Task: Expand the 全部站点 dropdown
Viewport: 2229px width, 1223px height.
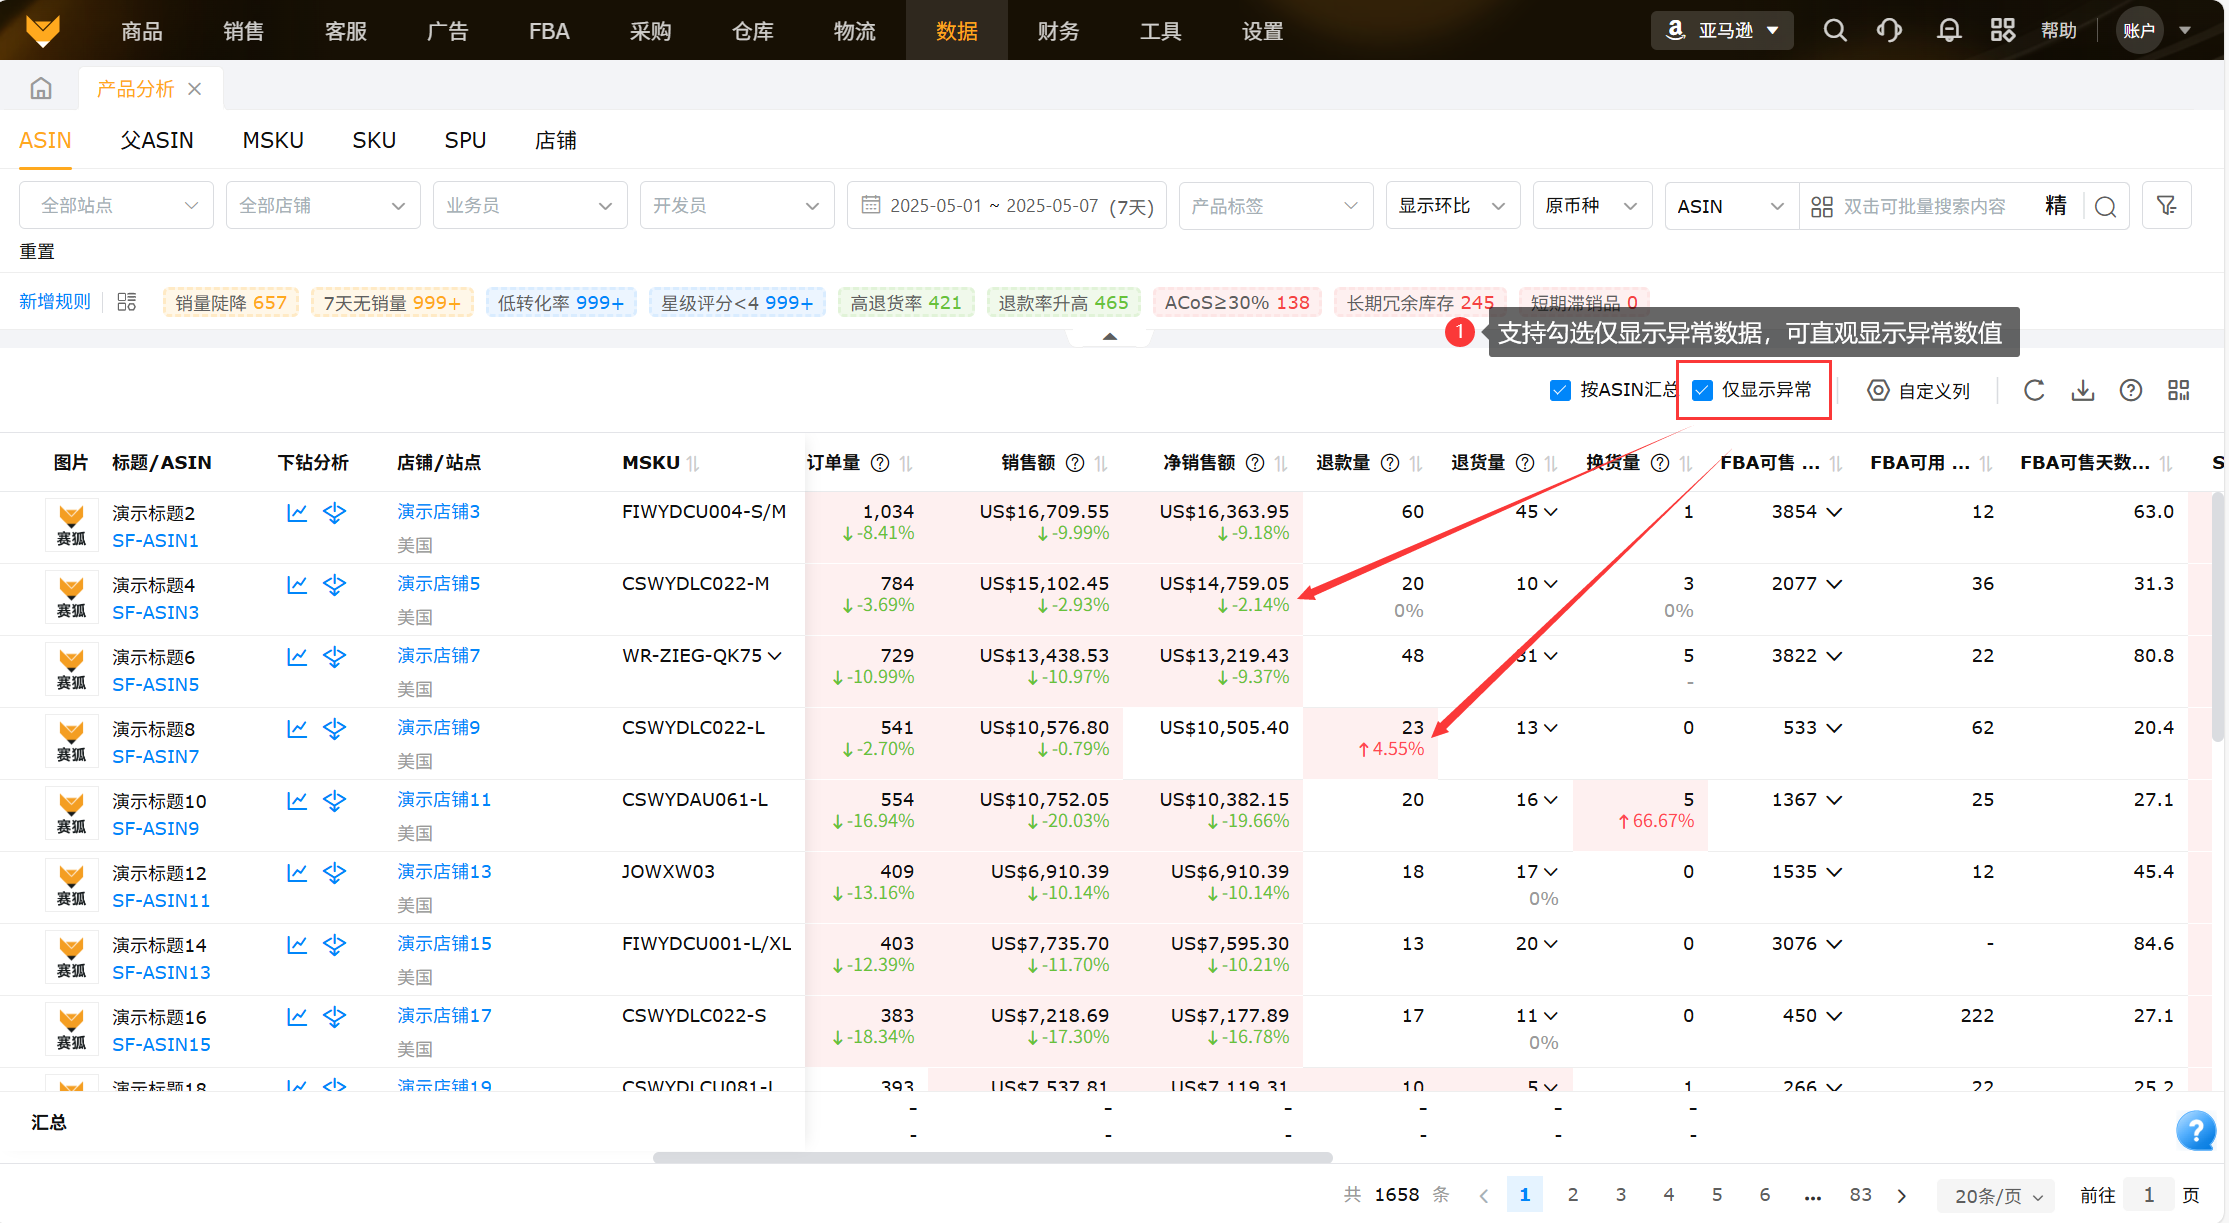Action: pos(116,205)
